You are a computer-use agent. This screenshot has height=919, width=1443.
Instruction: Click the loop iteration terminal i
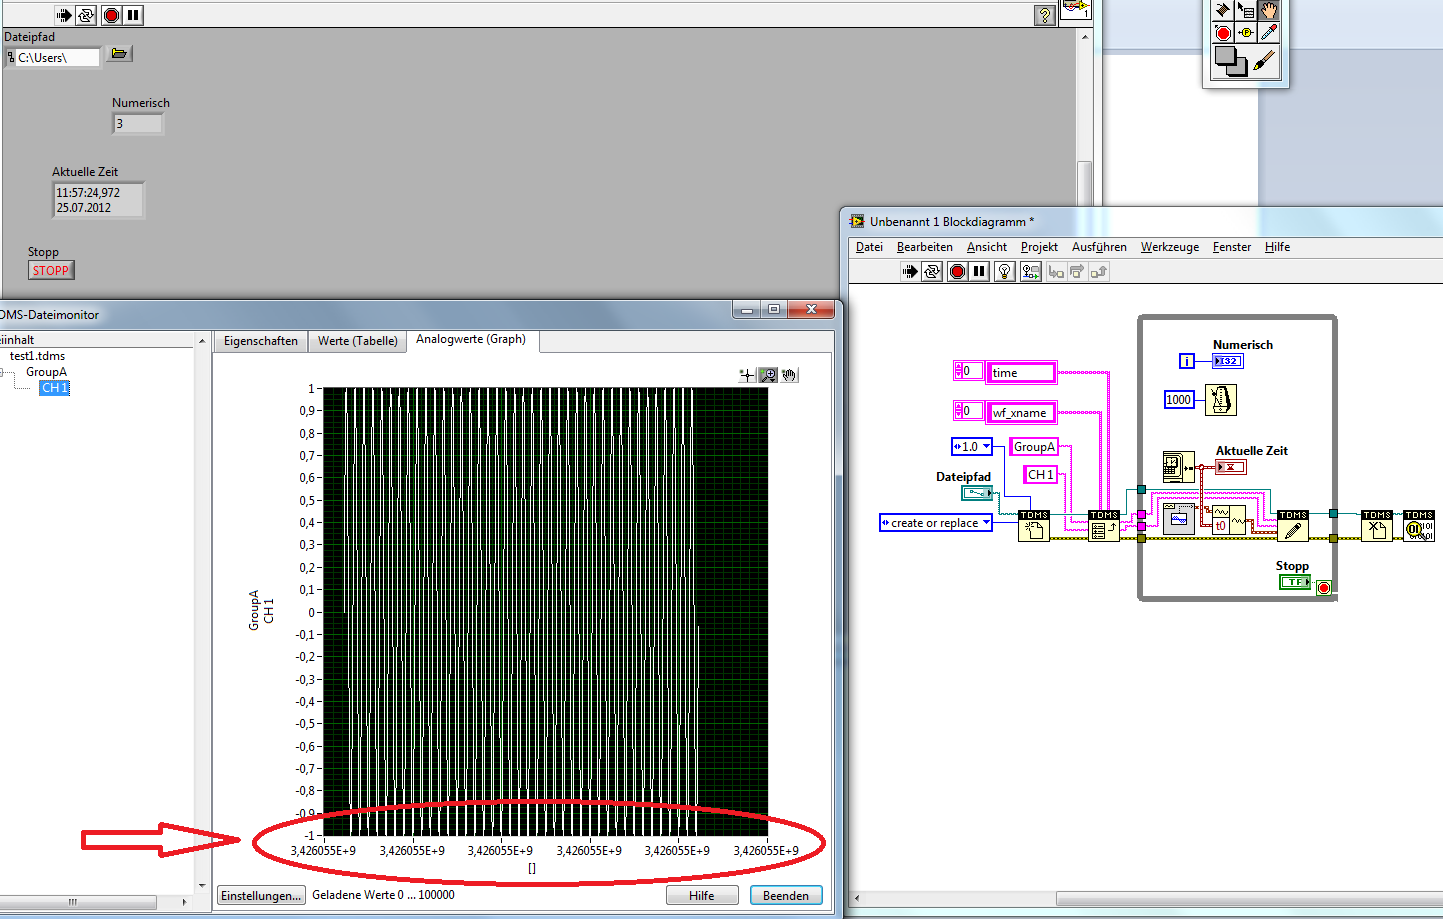[1187, 361]
